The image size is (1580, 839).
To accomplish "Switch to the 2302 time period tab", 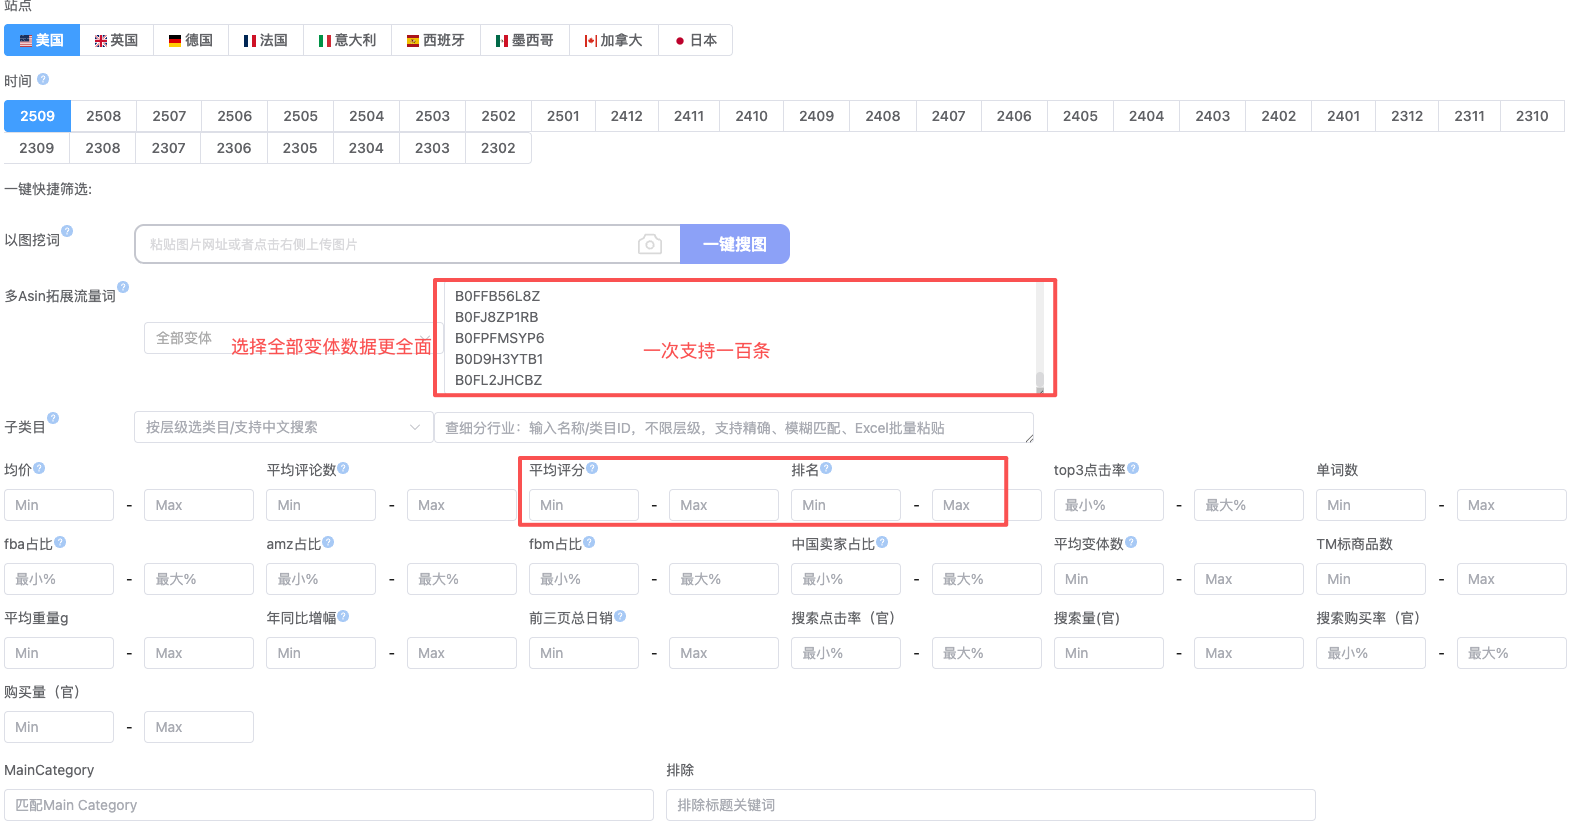I will pos(498,148).
